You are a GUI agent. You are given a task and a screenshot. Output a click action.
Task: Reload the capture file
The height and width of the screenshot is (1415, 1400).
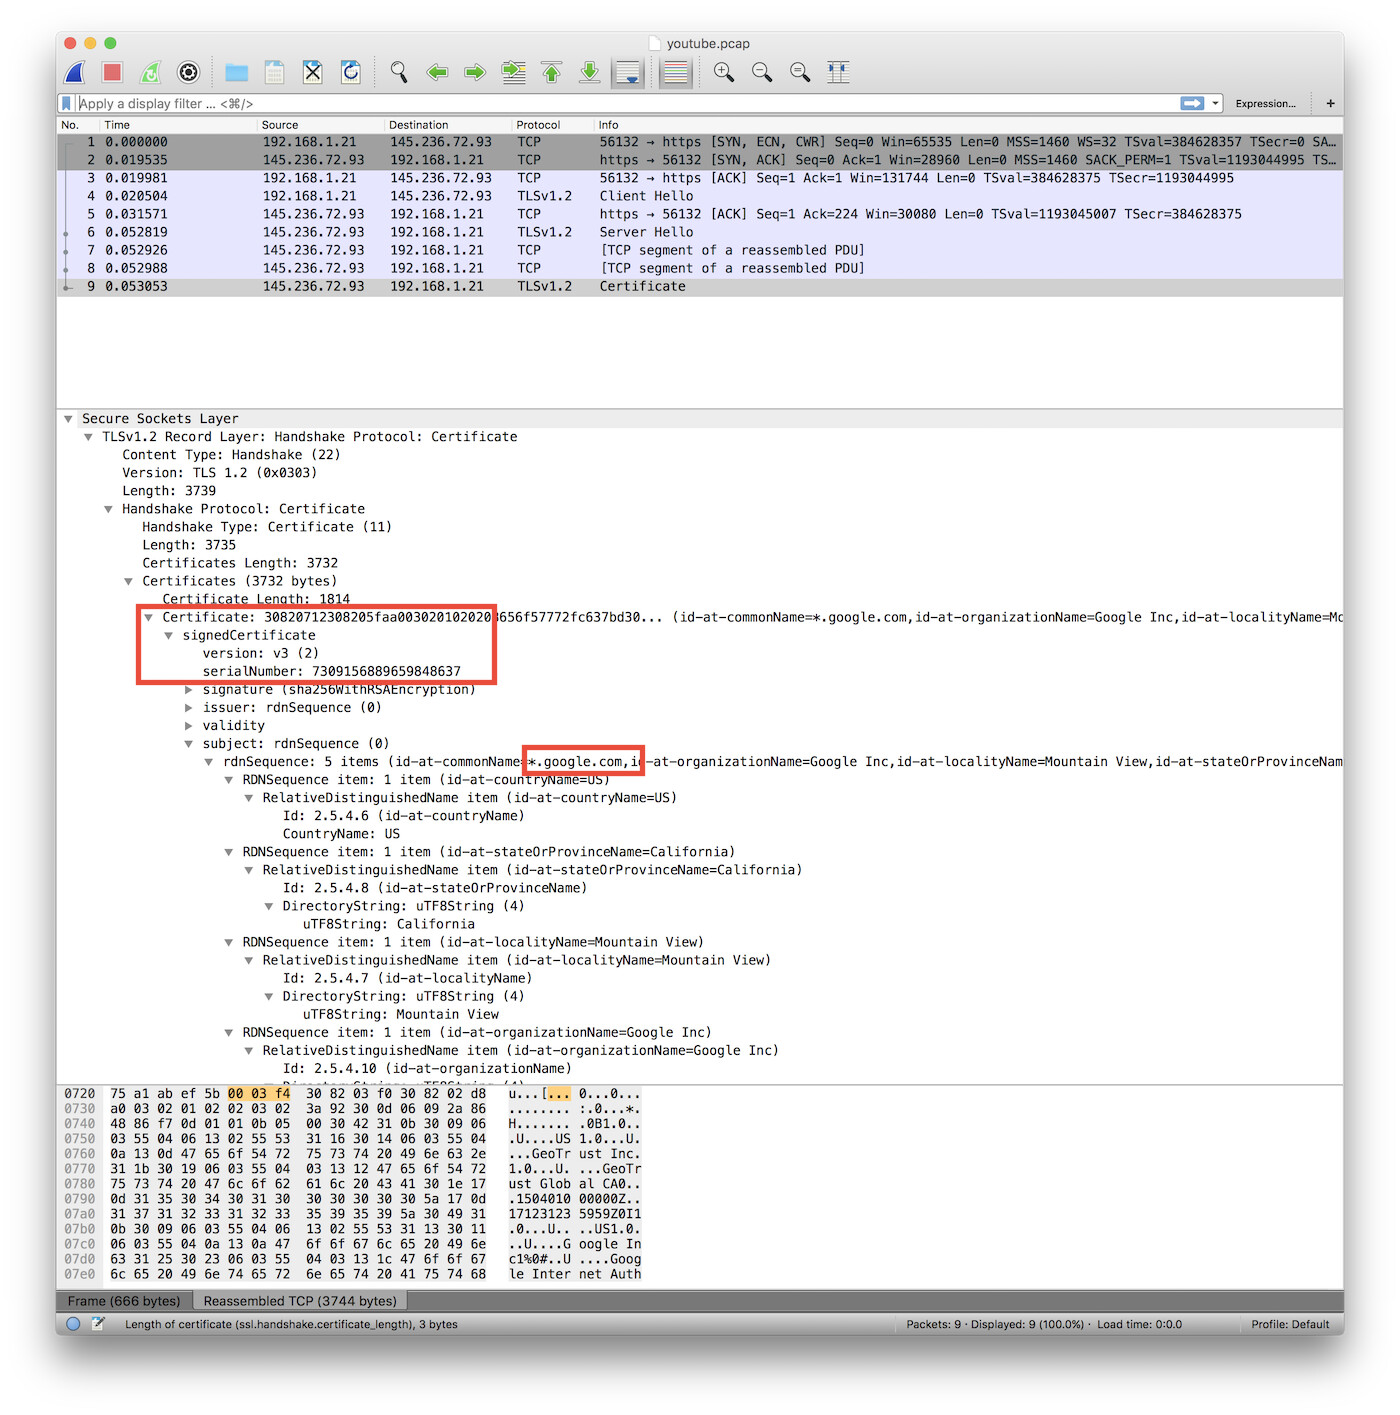pyautogui.click(x=350, y=72)
